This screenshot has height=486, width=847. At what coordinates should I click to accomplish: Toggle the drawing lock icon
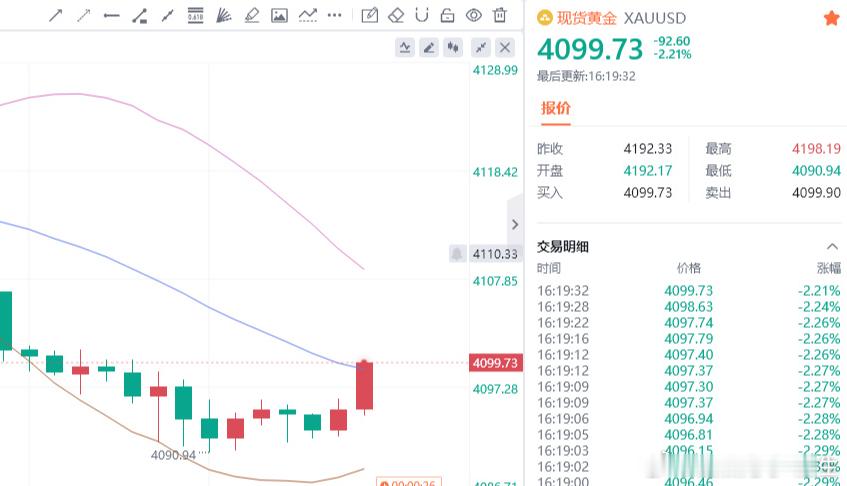point(447,15)
